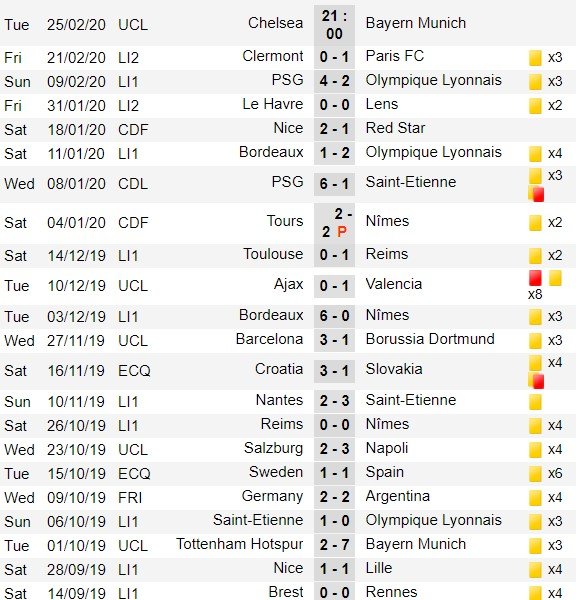
Task: Click yellow card icon in Tottenham Hotspur row
Action: (535, 546)
